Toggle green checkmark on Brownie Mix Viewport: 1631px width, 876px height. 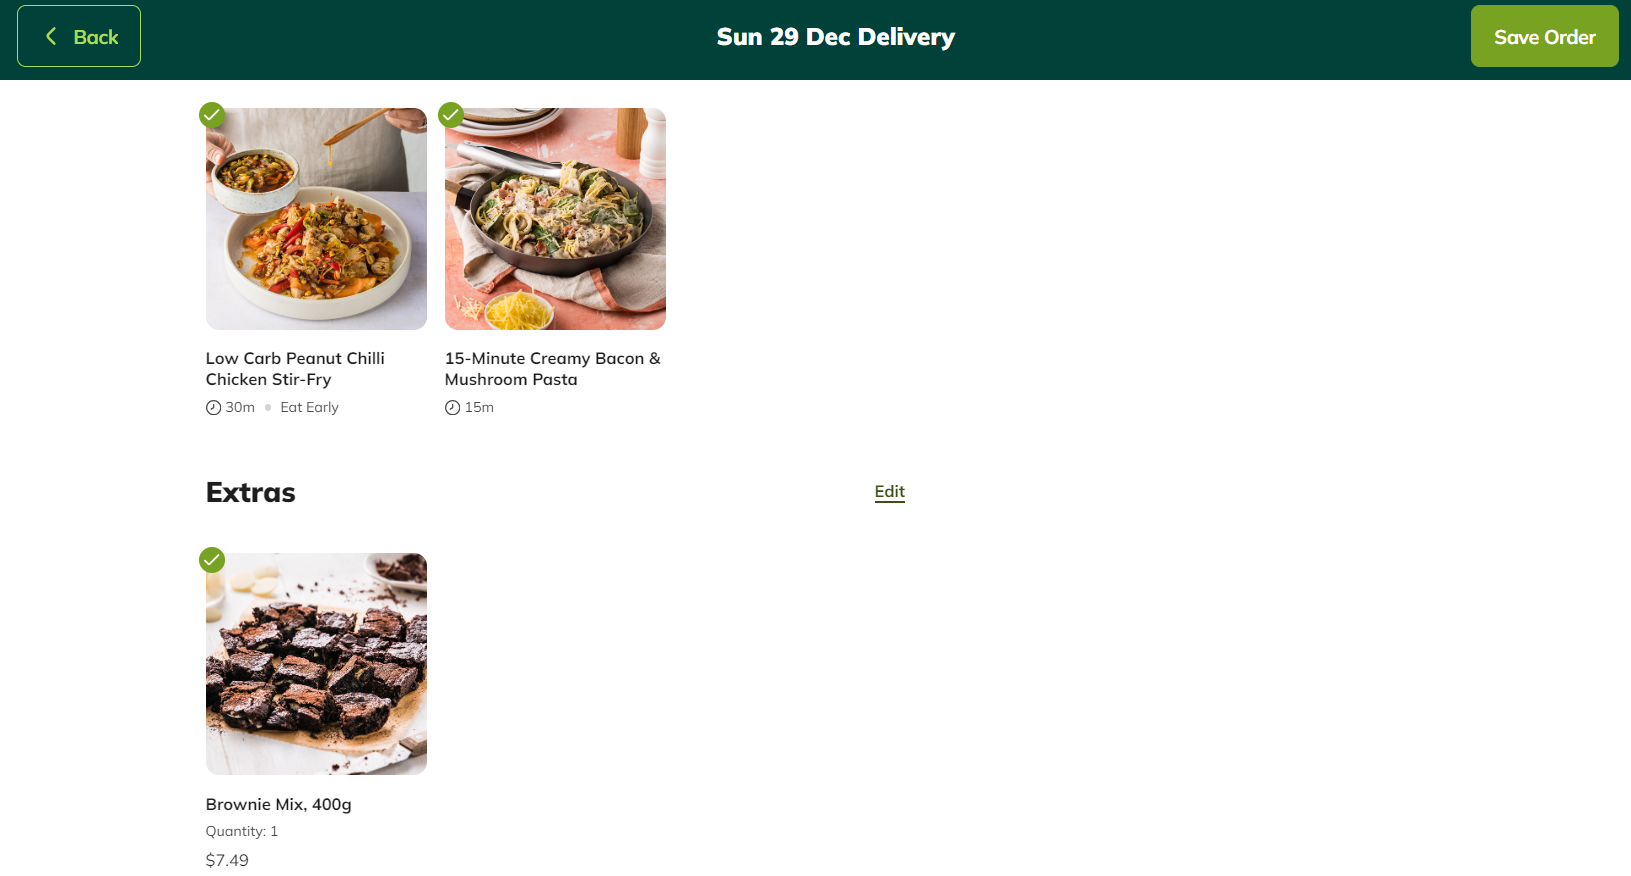[212, 559]
